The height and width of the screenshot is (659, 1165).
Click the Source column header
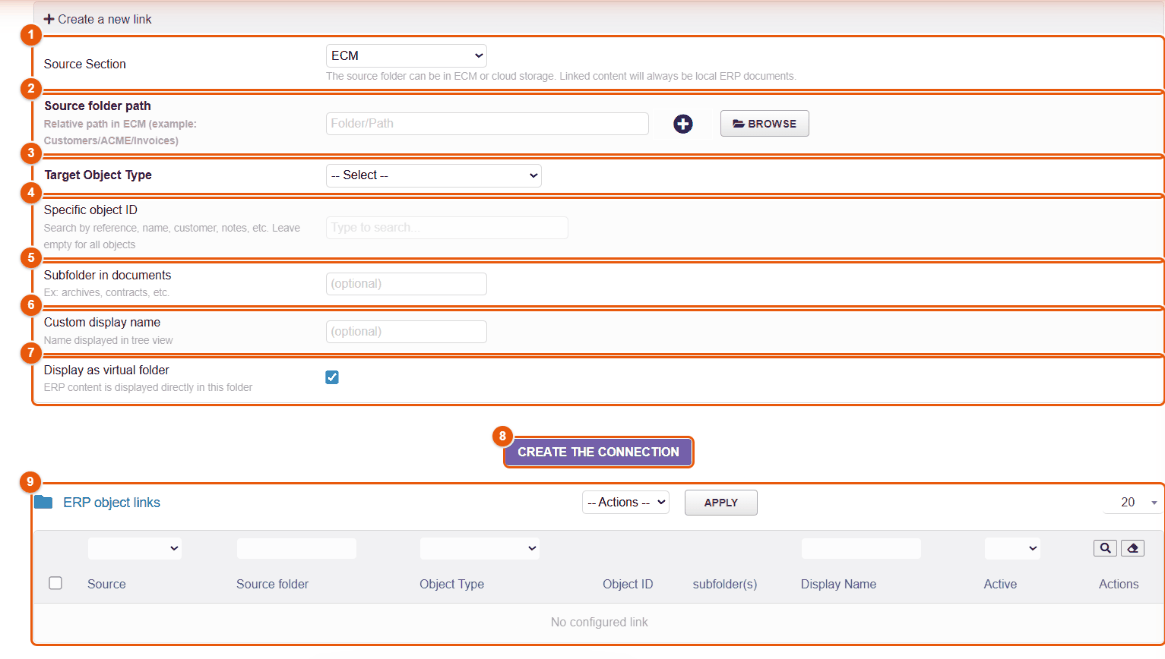(x=106, y=584)
